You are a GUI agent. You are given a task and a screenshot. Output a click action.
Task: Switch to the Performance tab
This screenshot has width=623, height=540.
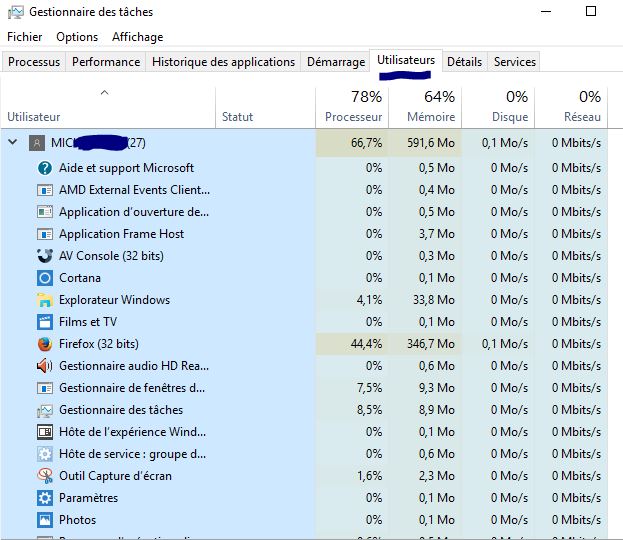(106, 62)
